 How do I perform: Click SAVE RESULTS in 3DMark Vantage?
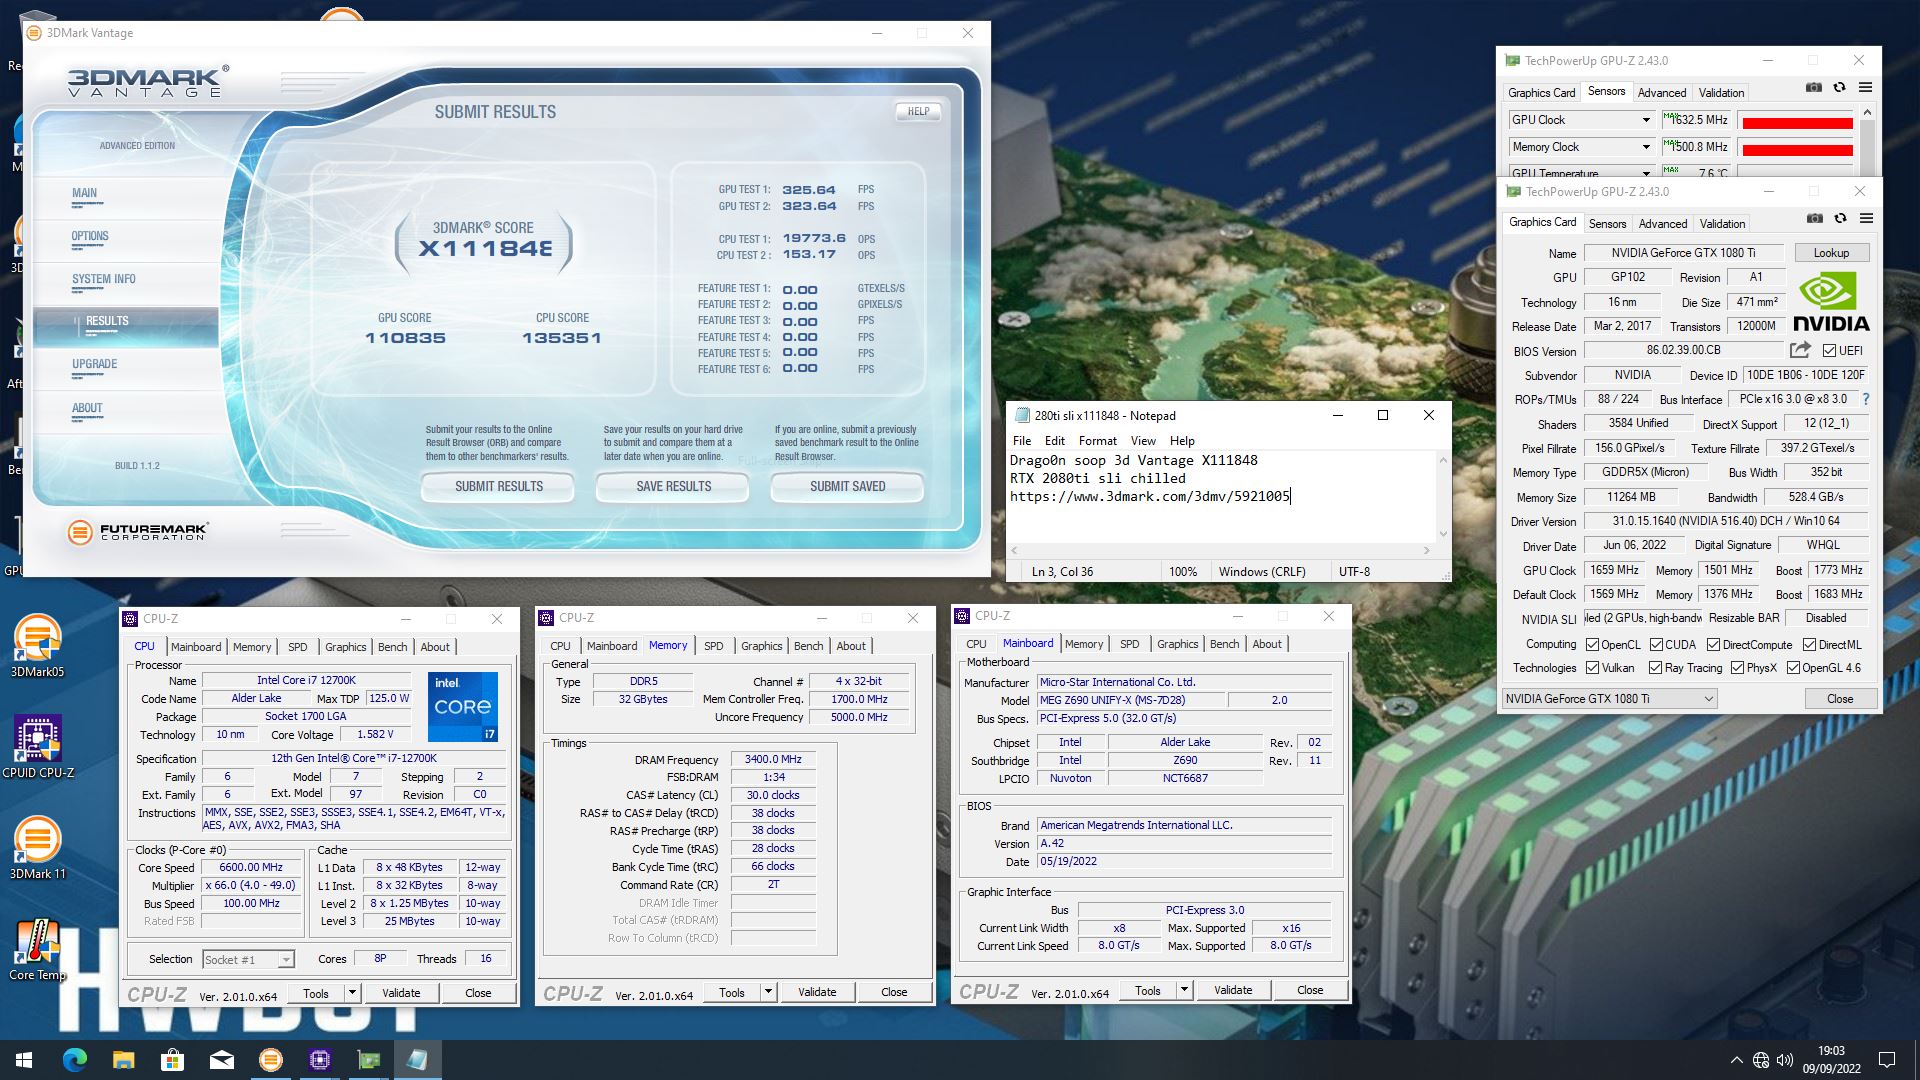click(x=673, y=487)
